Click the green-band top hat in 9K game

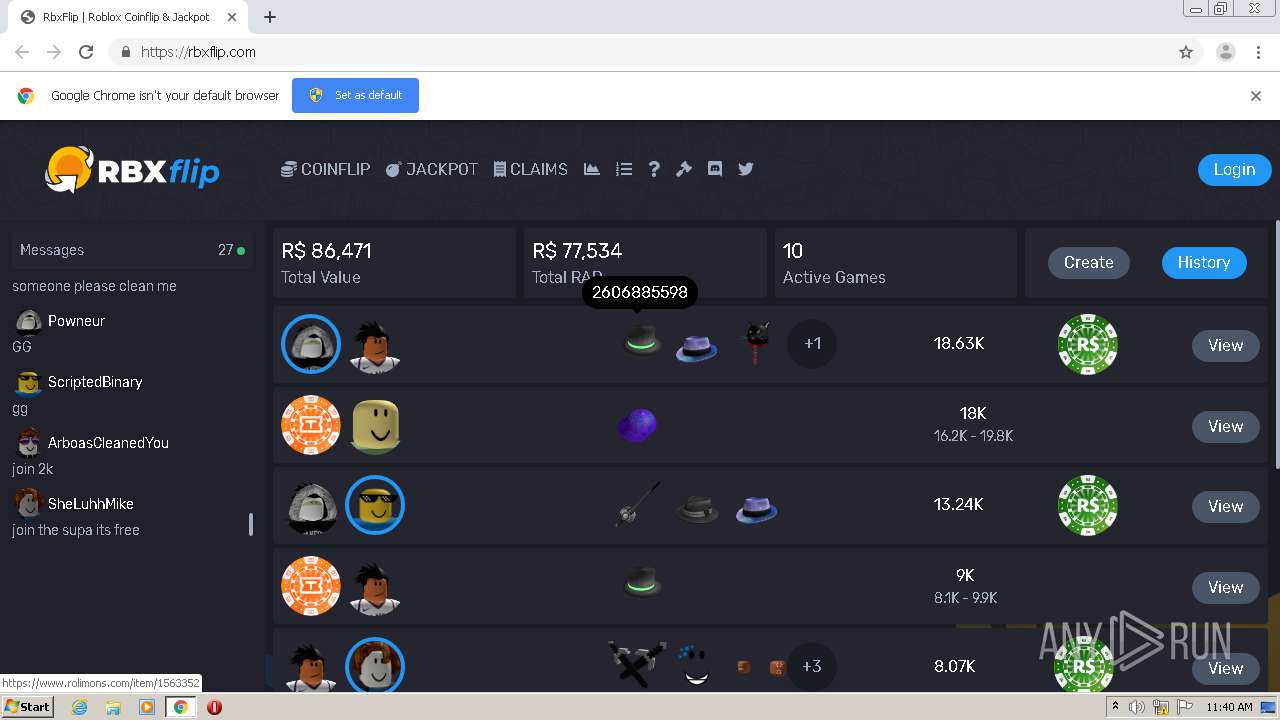click(x=642, y=581)
